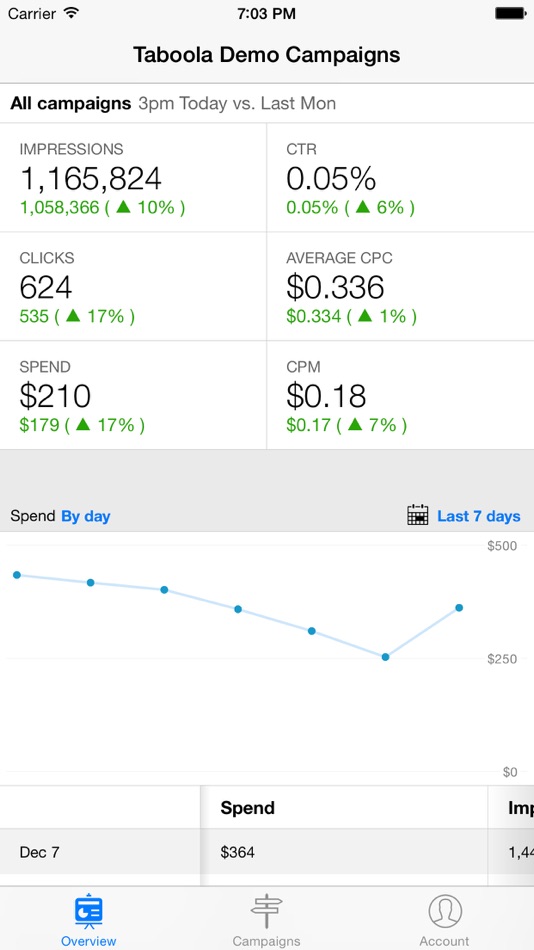Change the 'Spend' chart metric label
The width and height of the screenshot is (534, 950).
coord(33,517)
